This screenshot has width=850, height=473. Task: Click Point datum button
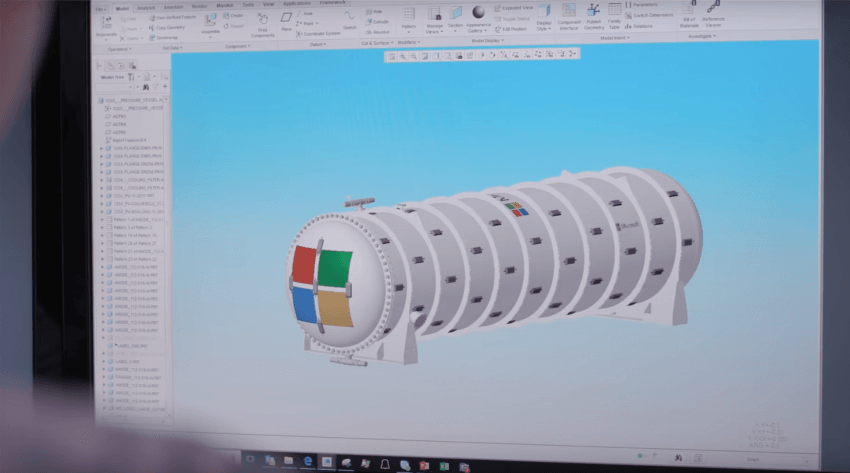pos(307,23)
